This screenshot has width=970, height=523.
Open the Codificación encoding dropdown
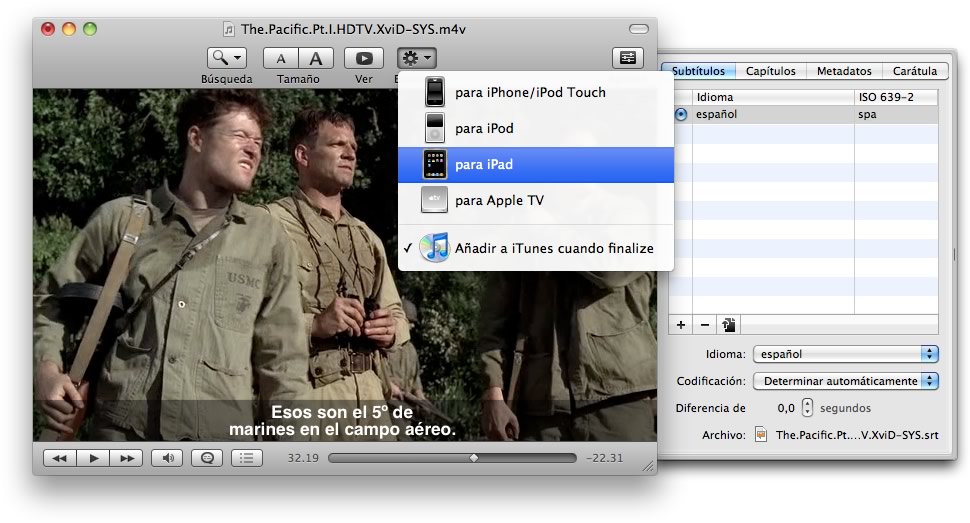[x=846, y=381]
